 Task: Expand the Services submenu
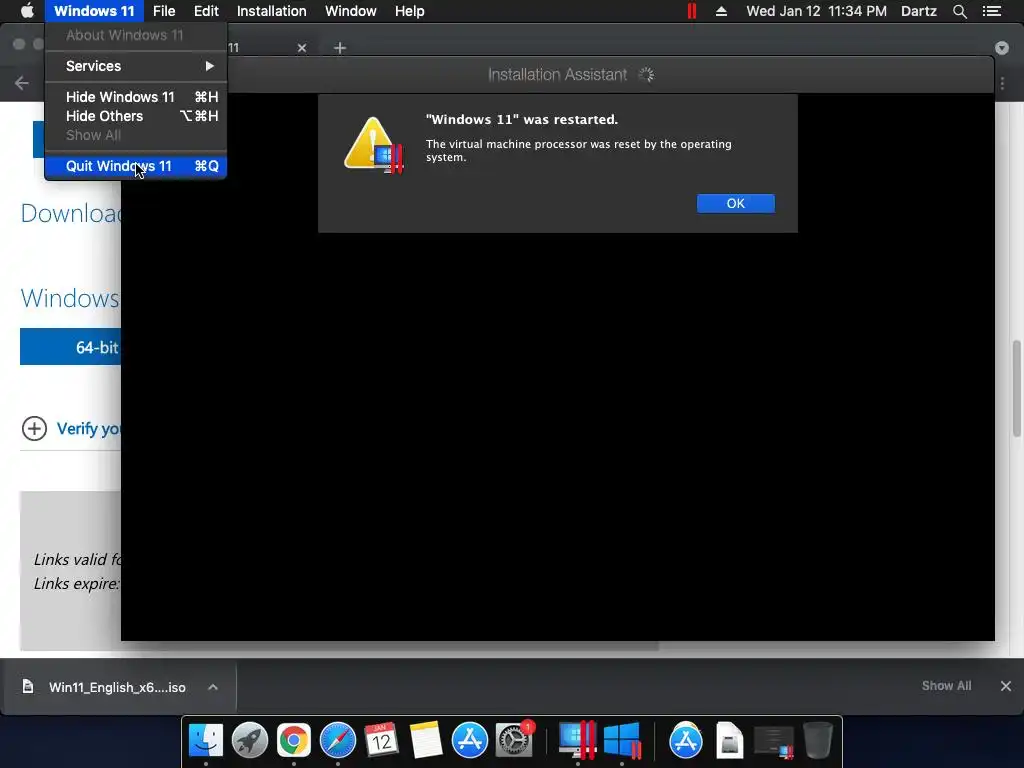[136, 66]
